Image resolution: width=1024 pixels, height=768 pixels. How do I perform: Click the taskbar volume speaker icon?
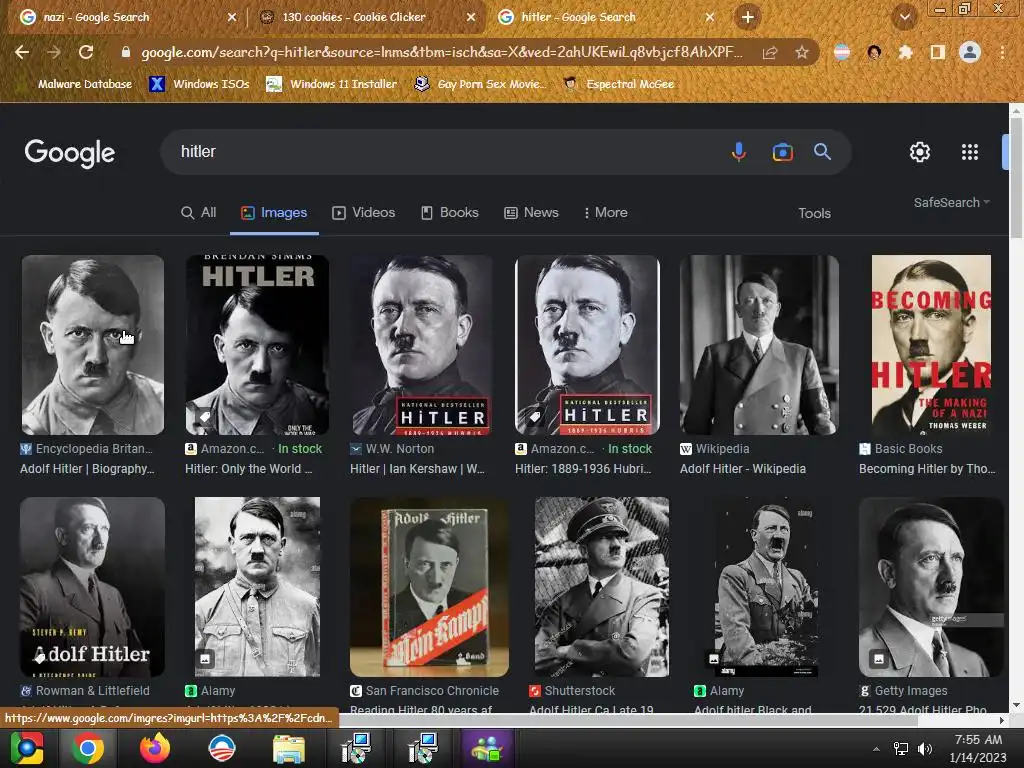pyautogui.click(x=925, y=748)
